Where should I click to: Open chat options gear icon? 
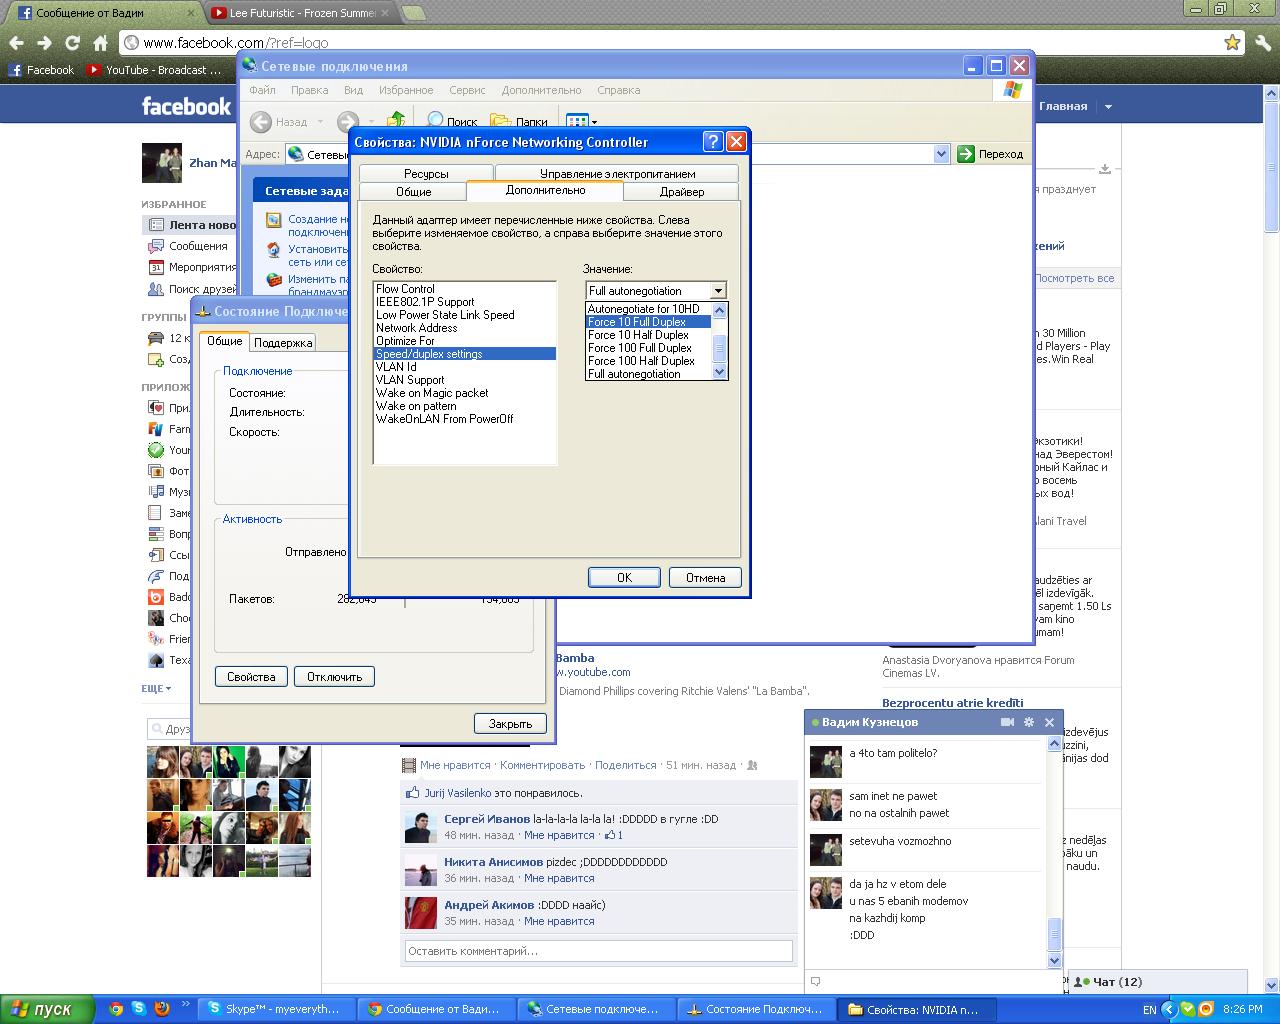pos(1029,722)
